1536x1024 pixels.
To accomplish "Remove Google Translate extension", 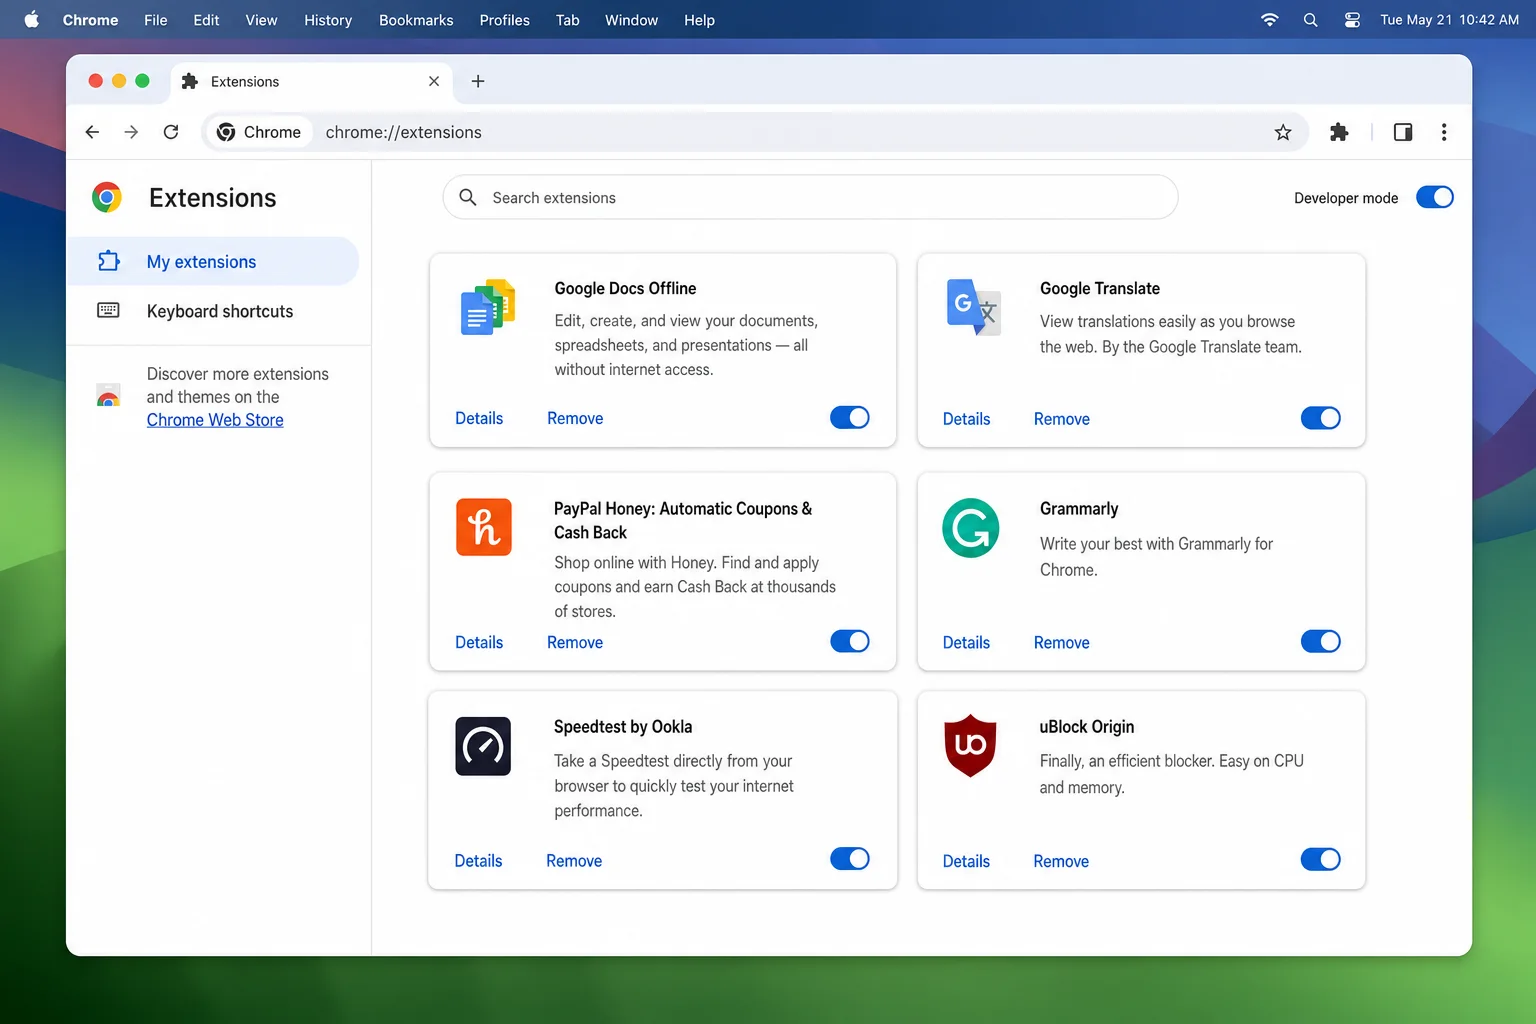I will point(1062,419).
